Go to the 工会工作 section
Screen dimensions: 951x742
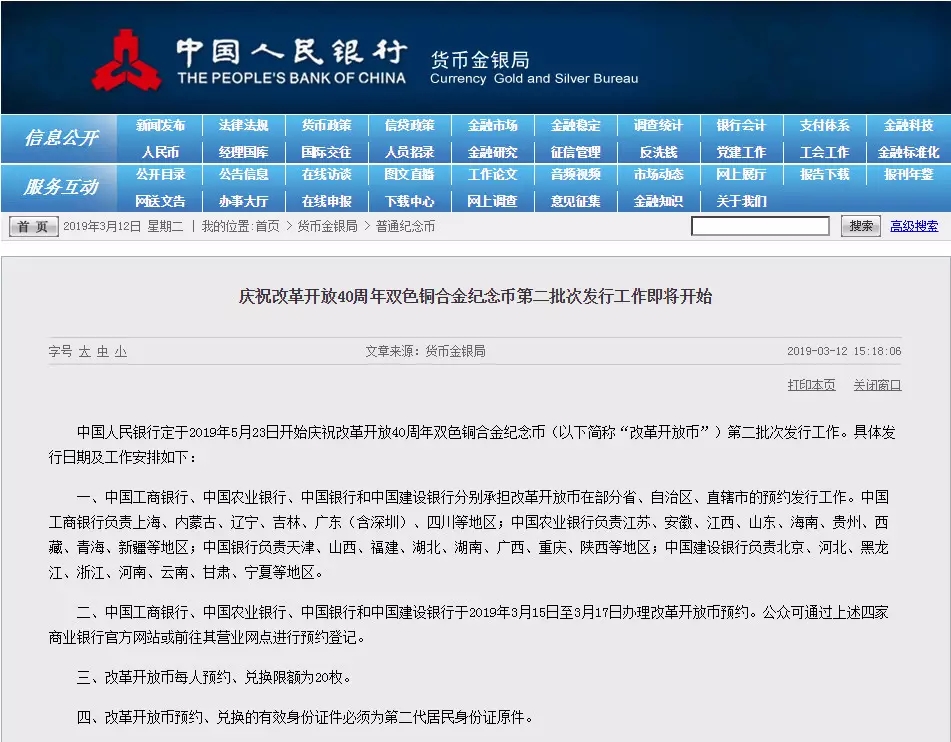824,152
